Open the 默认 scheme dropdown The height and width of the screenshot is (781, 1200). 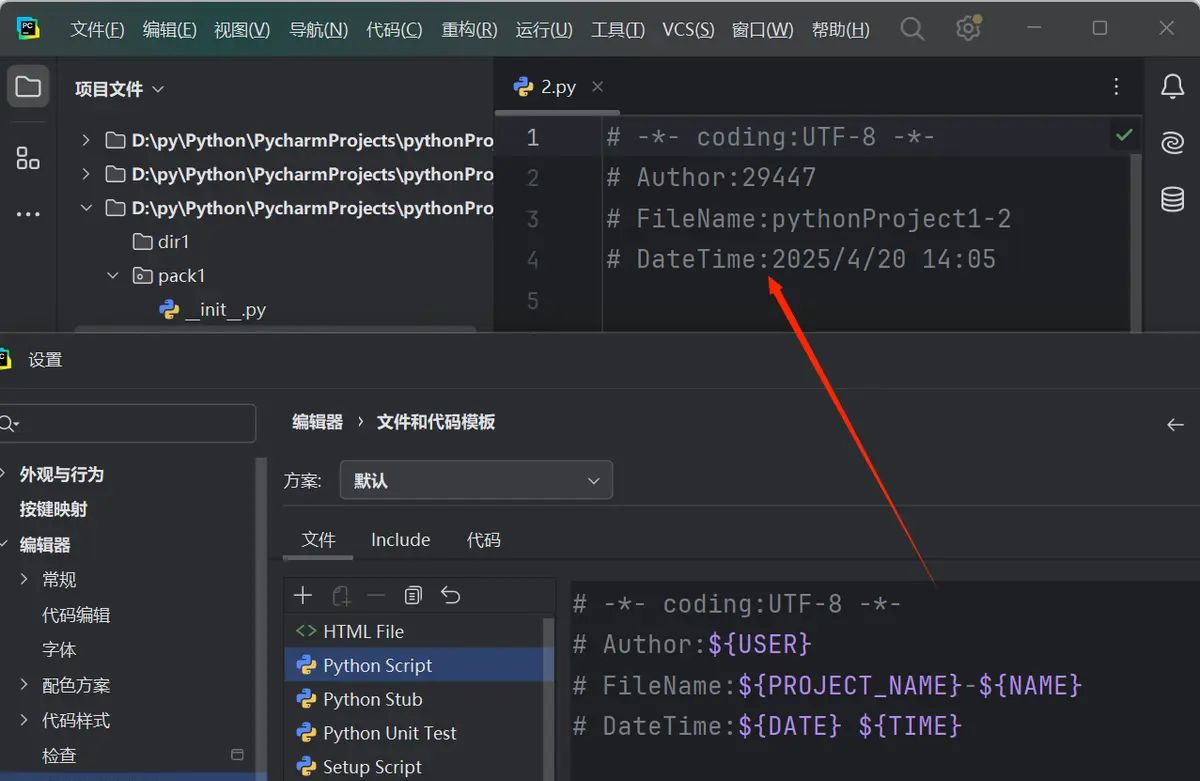pyautogui.click(x=475, y=480)
